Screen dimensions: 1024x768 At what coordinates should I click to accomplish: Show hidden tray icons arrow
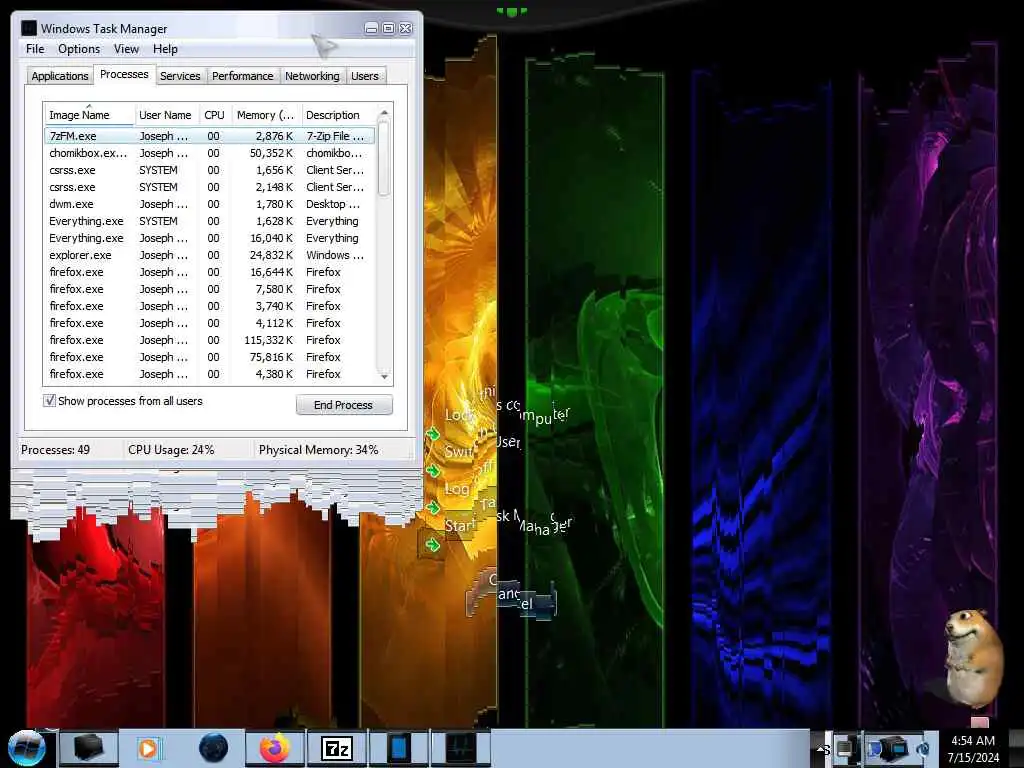click(x=820, y=750)
